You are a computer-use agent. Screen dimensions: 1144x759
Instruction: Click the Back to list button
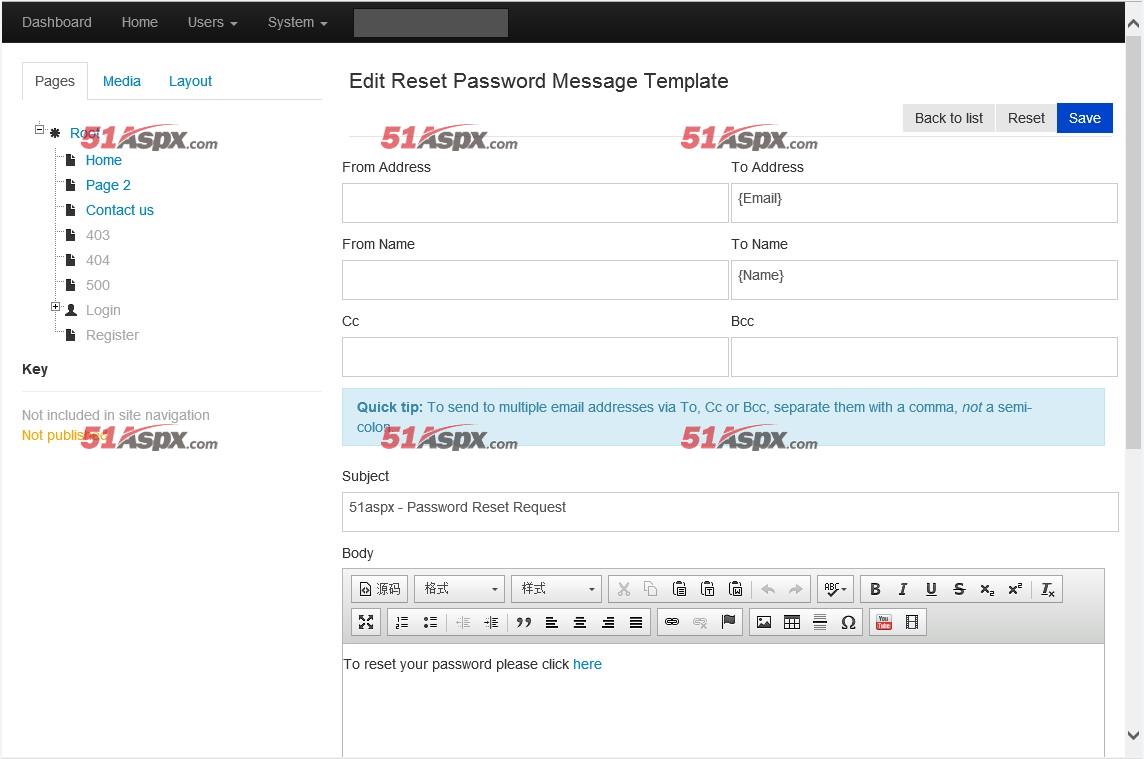(x=948, y=118)
